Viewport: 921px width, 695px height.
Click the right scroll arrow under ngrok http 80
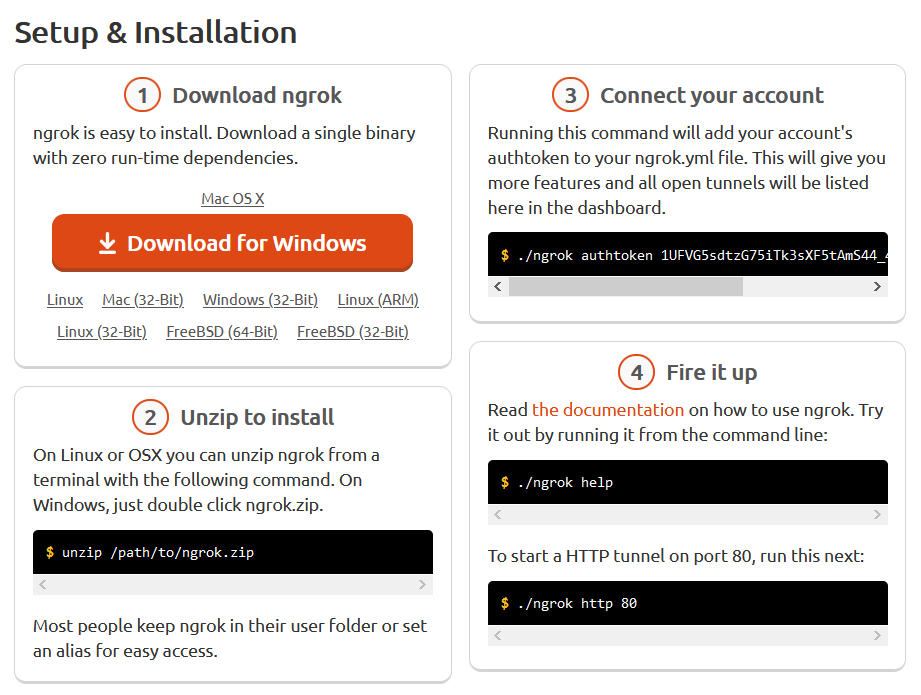point(879,635)
